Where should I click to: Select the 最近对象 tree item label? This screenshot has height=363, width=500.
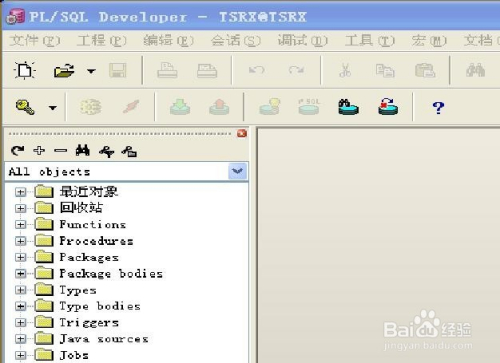point(89,192)
